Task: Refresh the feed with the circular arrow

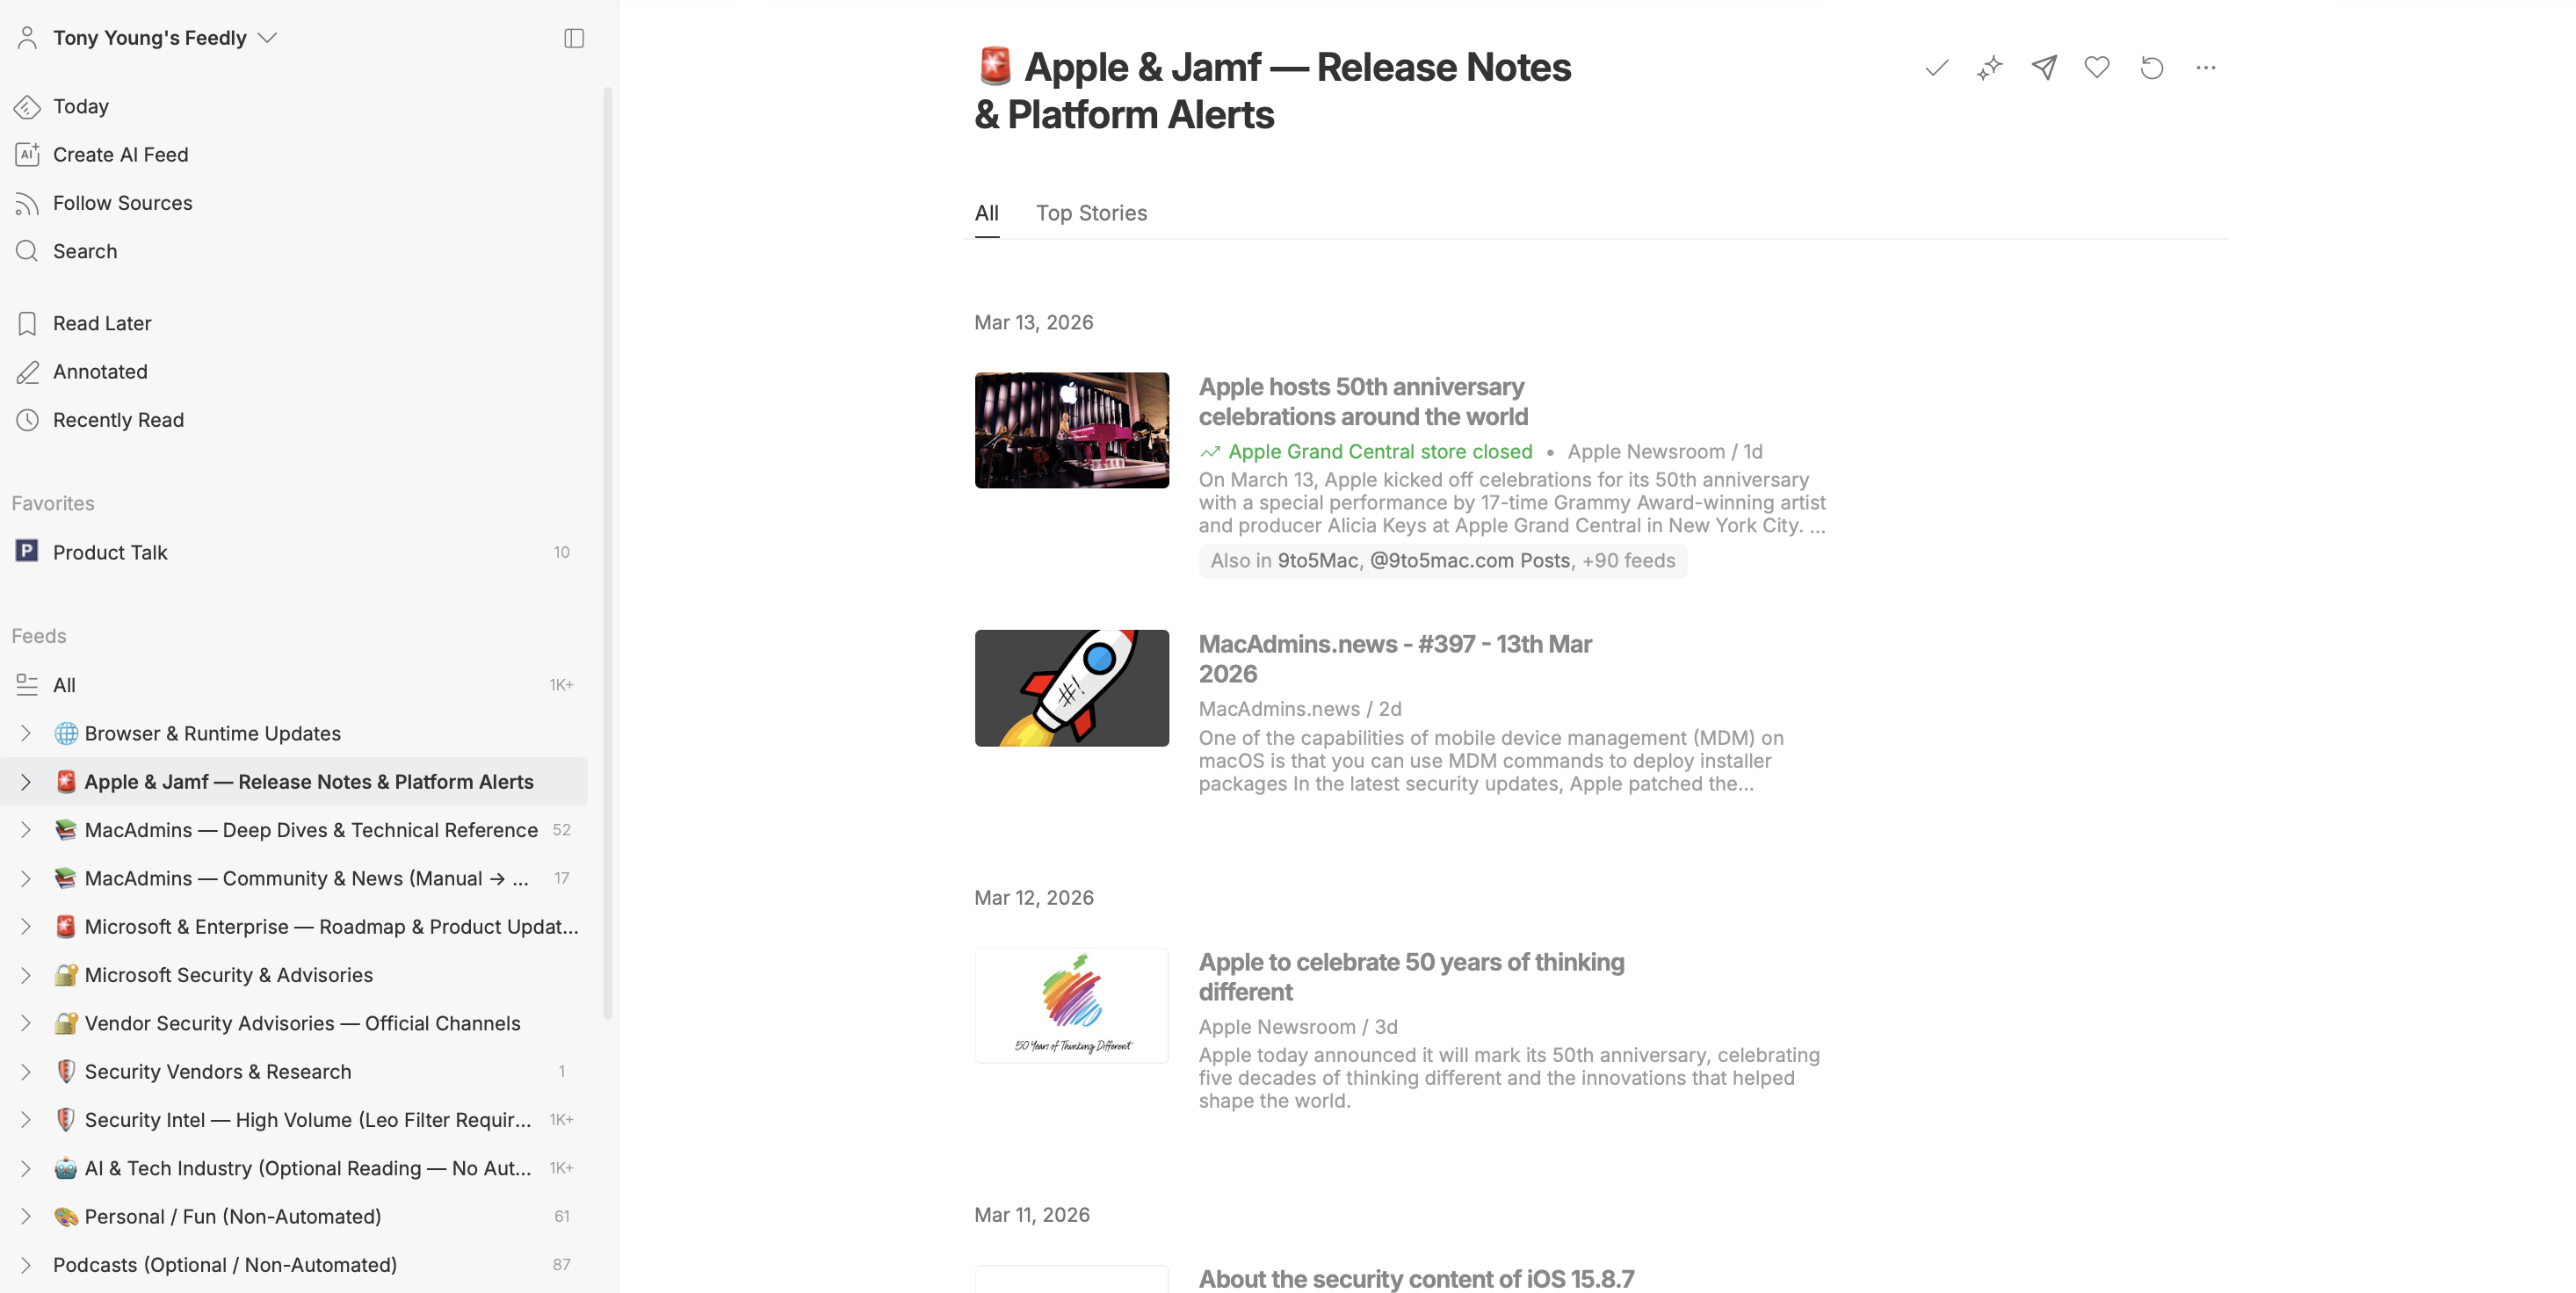Action: tap(2151, 68)
